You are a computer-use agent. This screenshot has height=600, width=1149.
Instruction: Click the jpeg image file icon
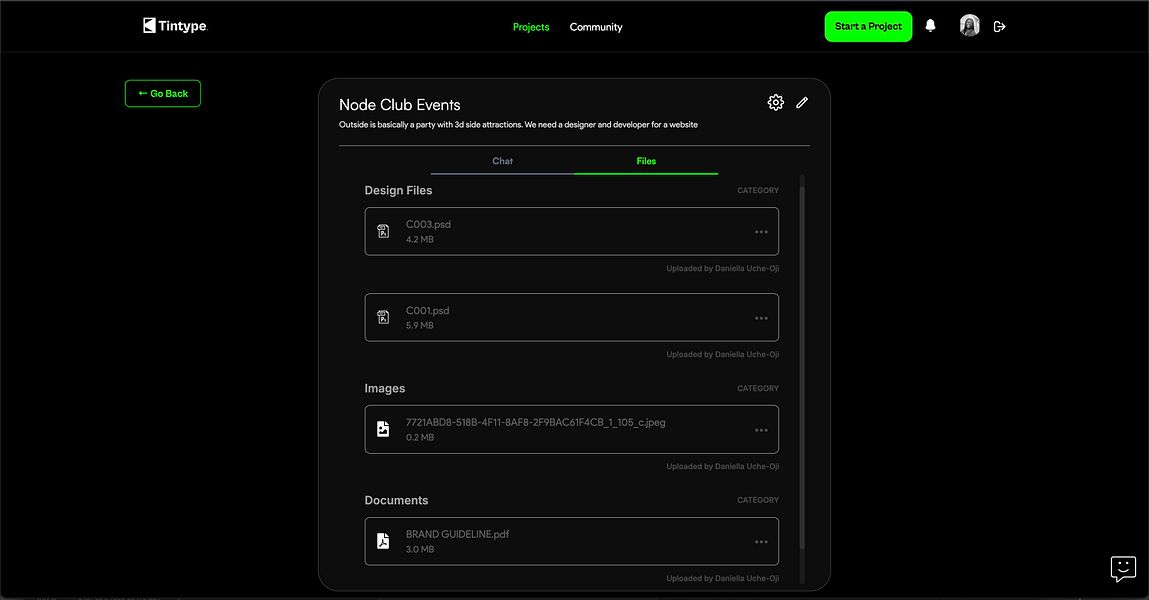tap(383, 429)
